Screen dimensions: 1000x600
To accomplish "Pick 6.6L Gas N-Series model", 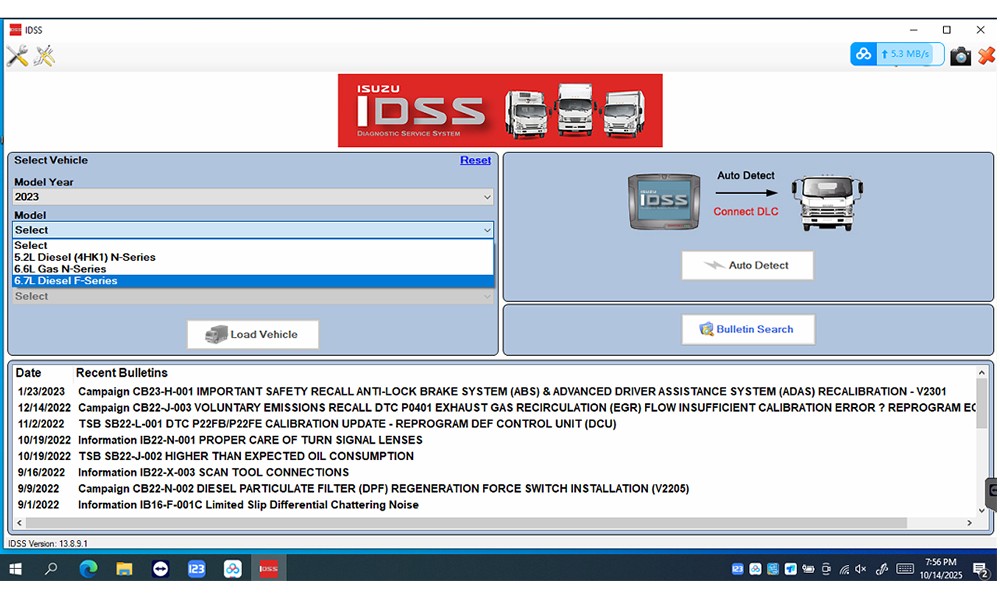I will (x=60, y=269).
